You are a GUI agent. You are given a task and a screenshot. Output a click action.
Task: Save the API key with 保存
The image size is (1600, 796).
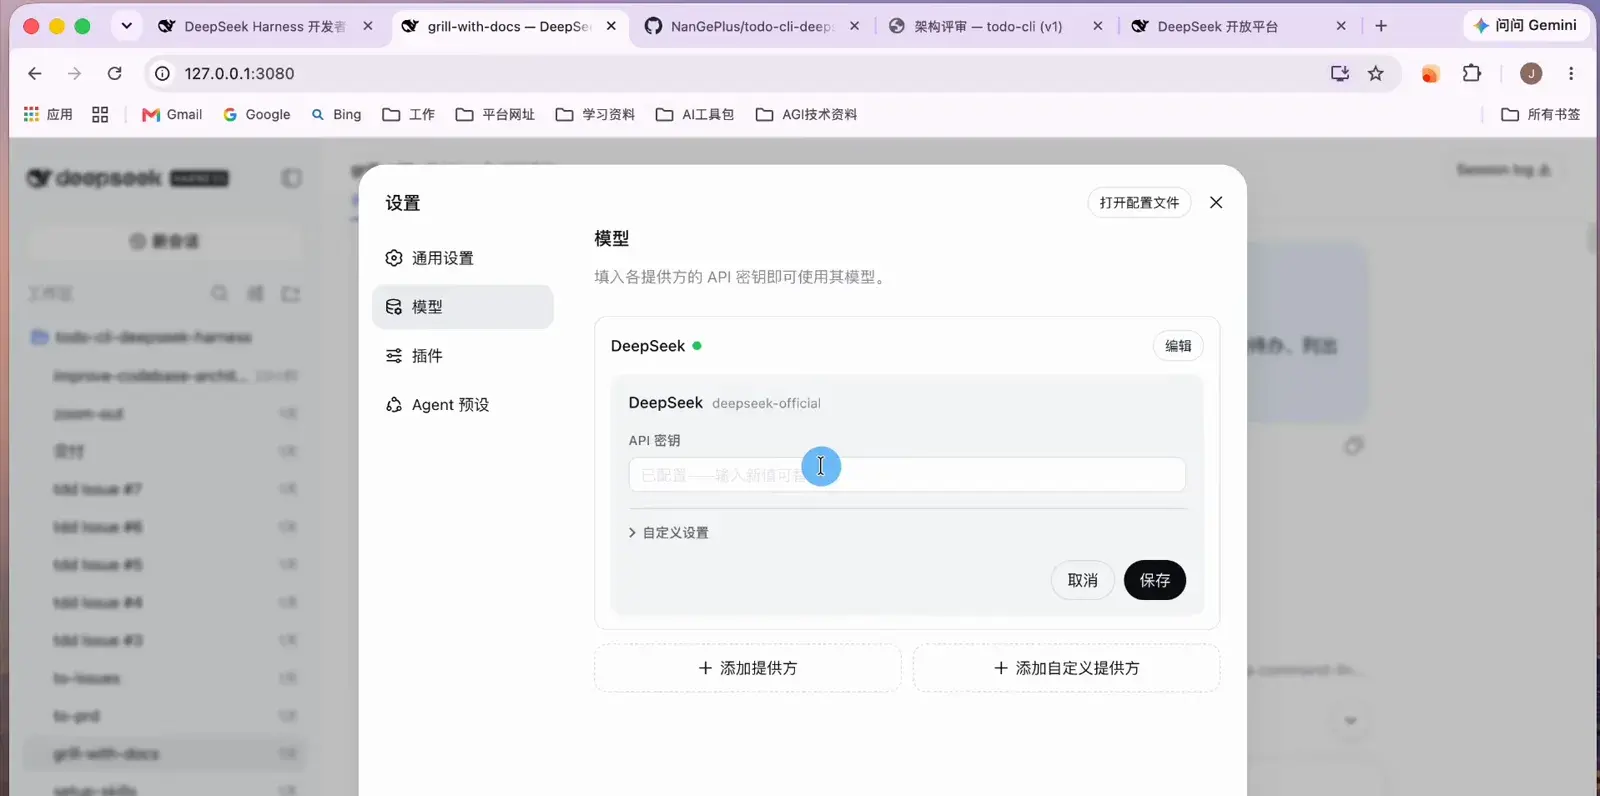point(1155,580)
